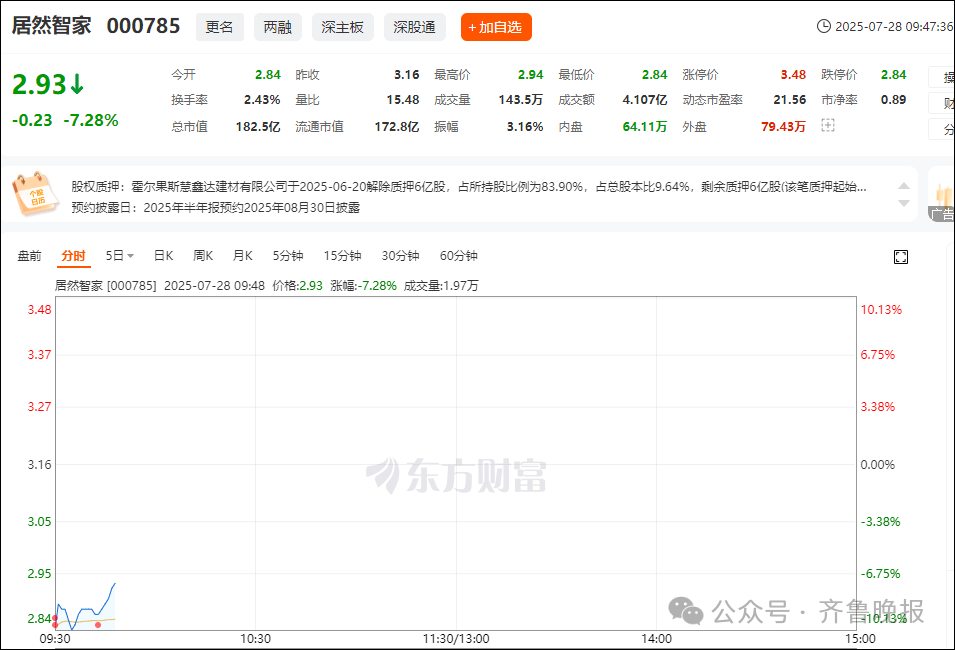Click stock name 居然智家
Image resolution: width=955 pixels, height=650 pixels.
[x=52, y=26]
